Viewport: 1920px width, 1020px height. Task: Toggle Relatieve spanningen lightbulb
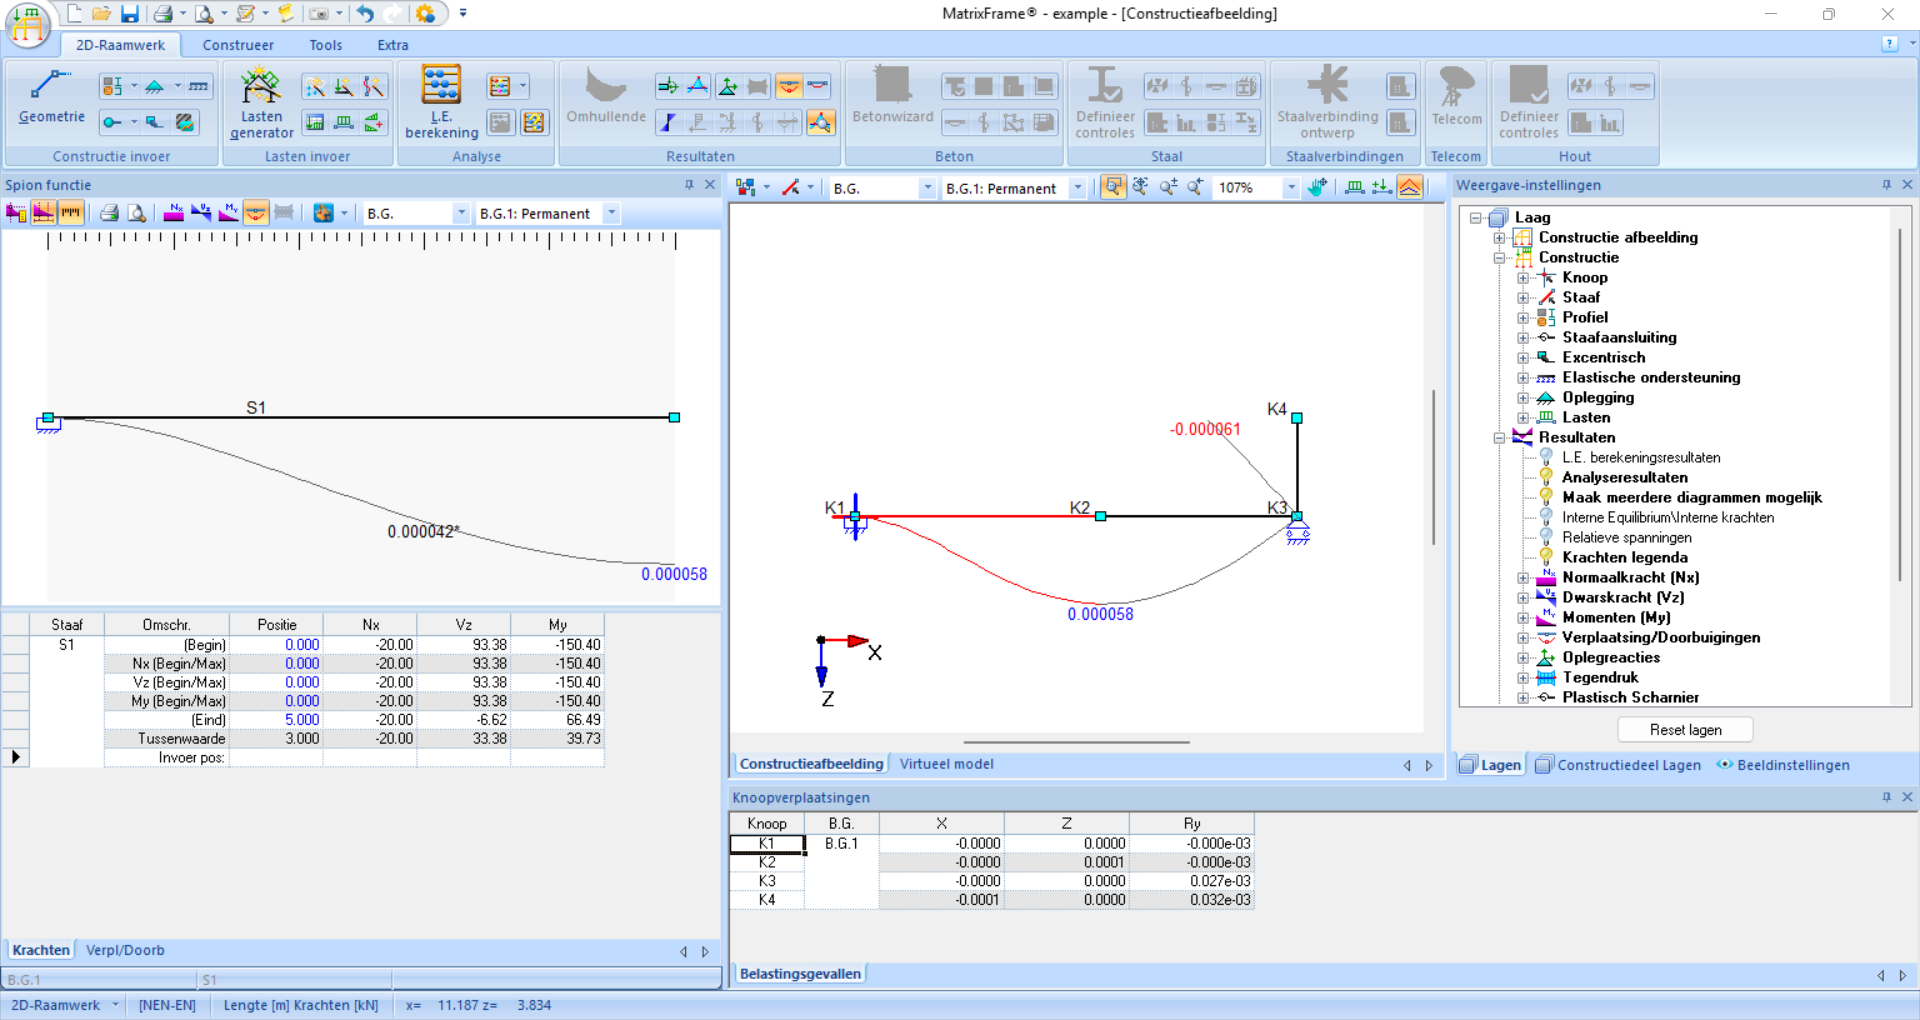coord(1546,537)
